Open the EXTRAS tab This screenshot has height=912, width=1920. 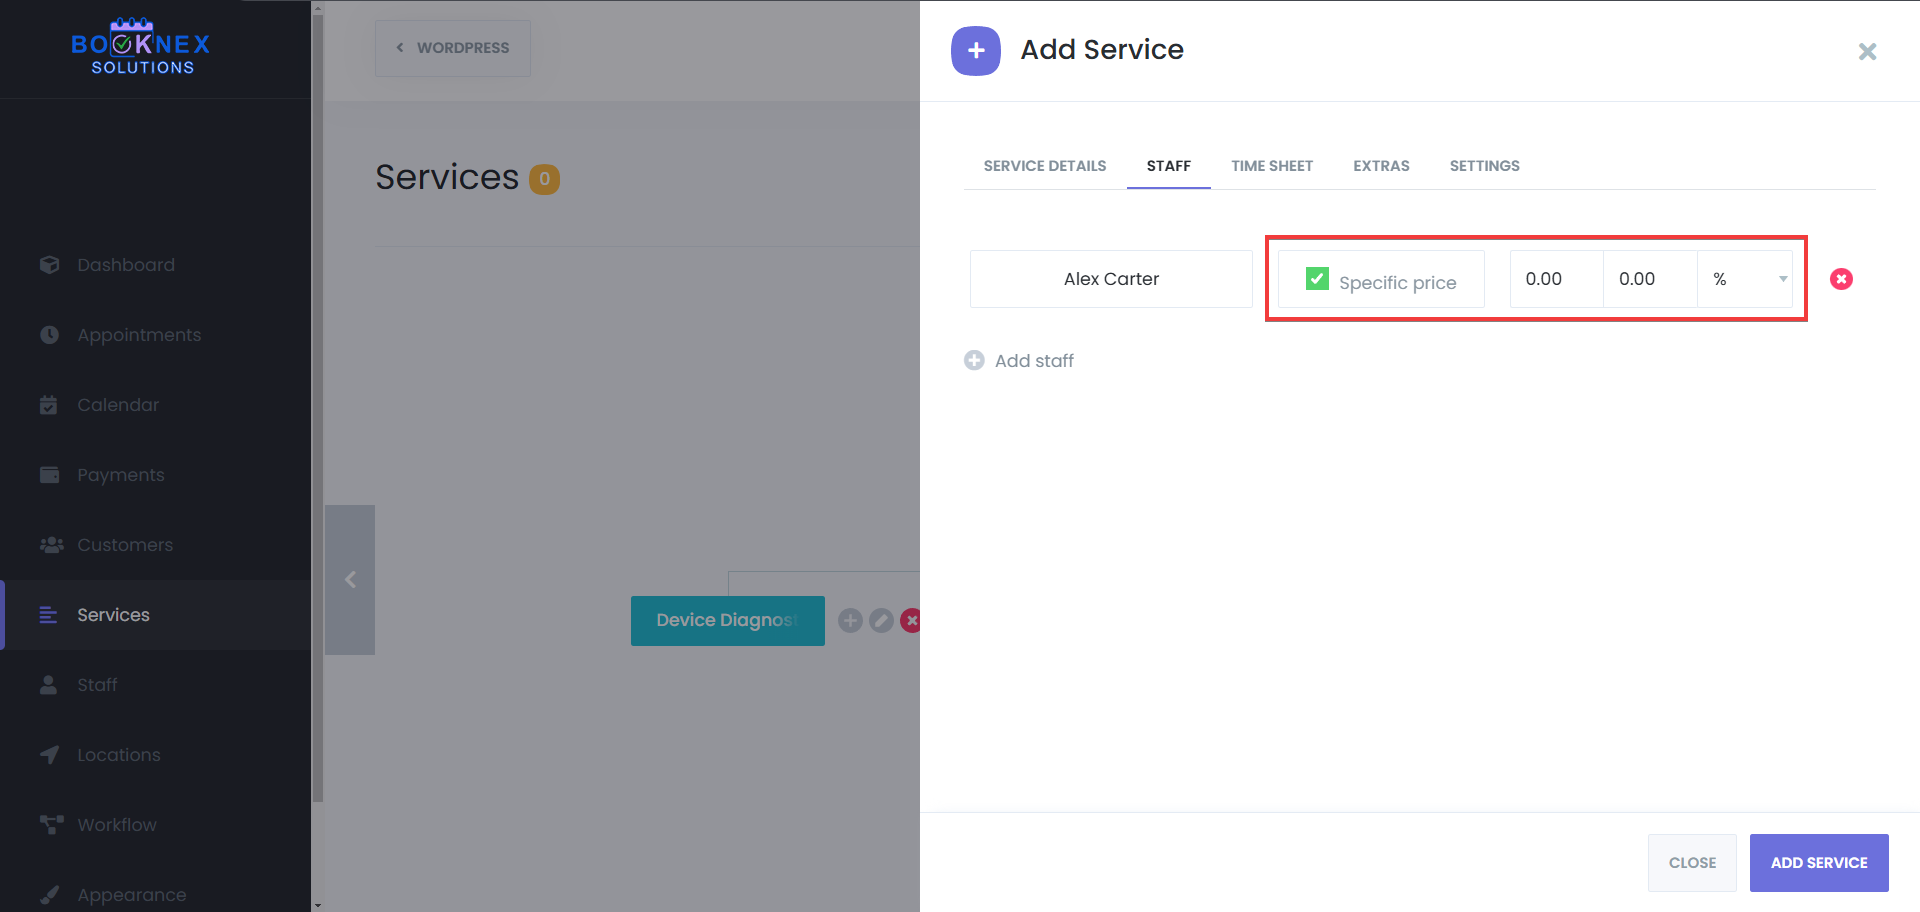tap(1381, 166)
